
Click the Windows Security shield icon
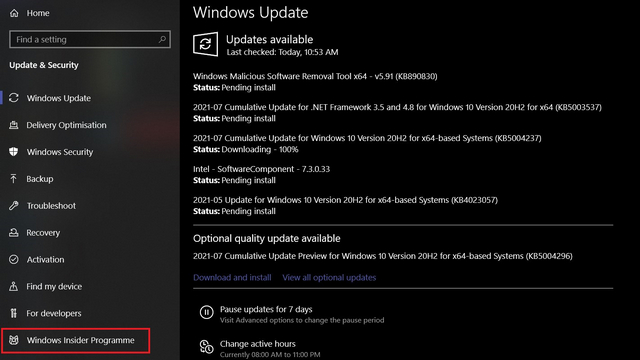point(14,152)
